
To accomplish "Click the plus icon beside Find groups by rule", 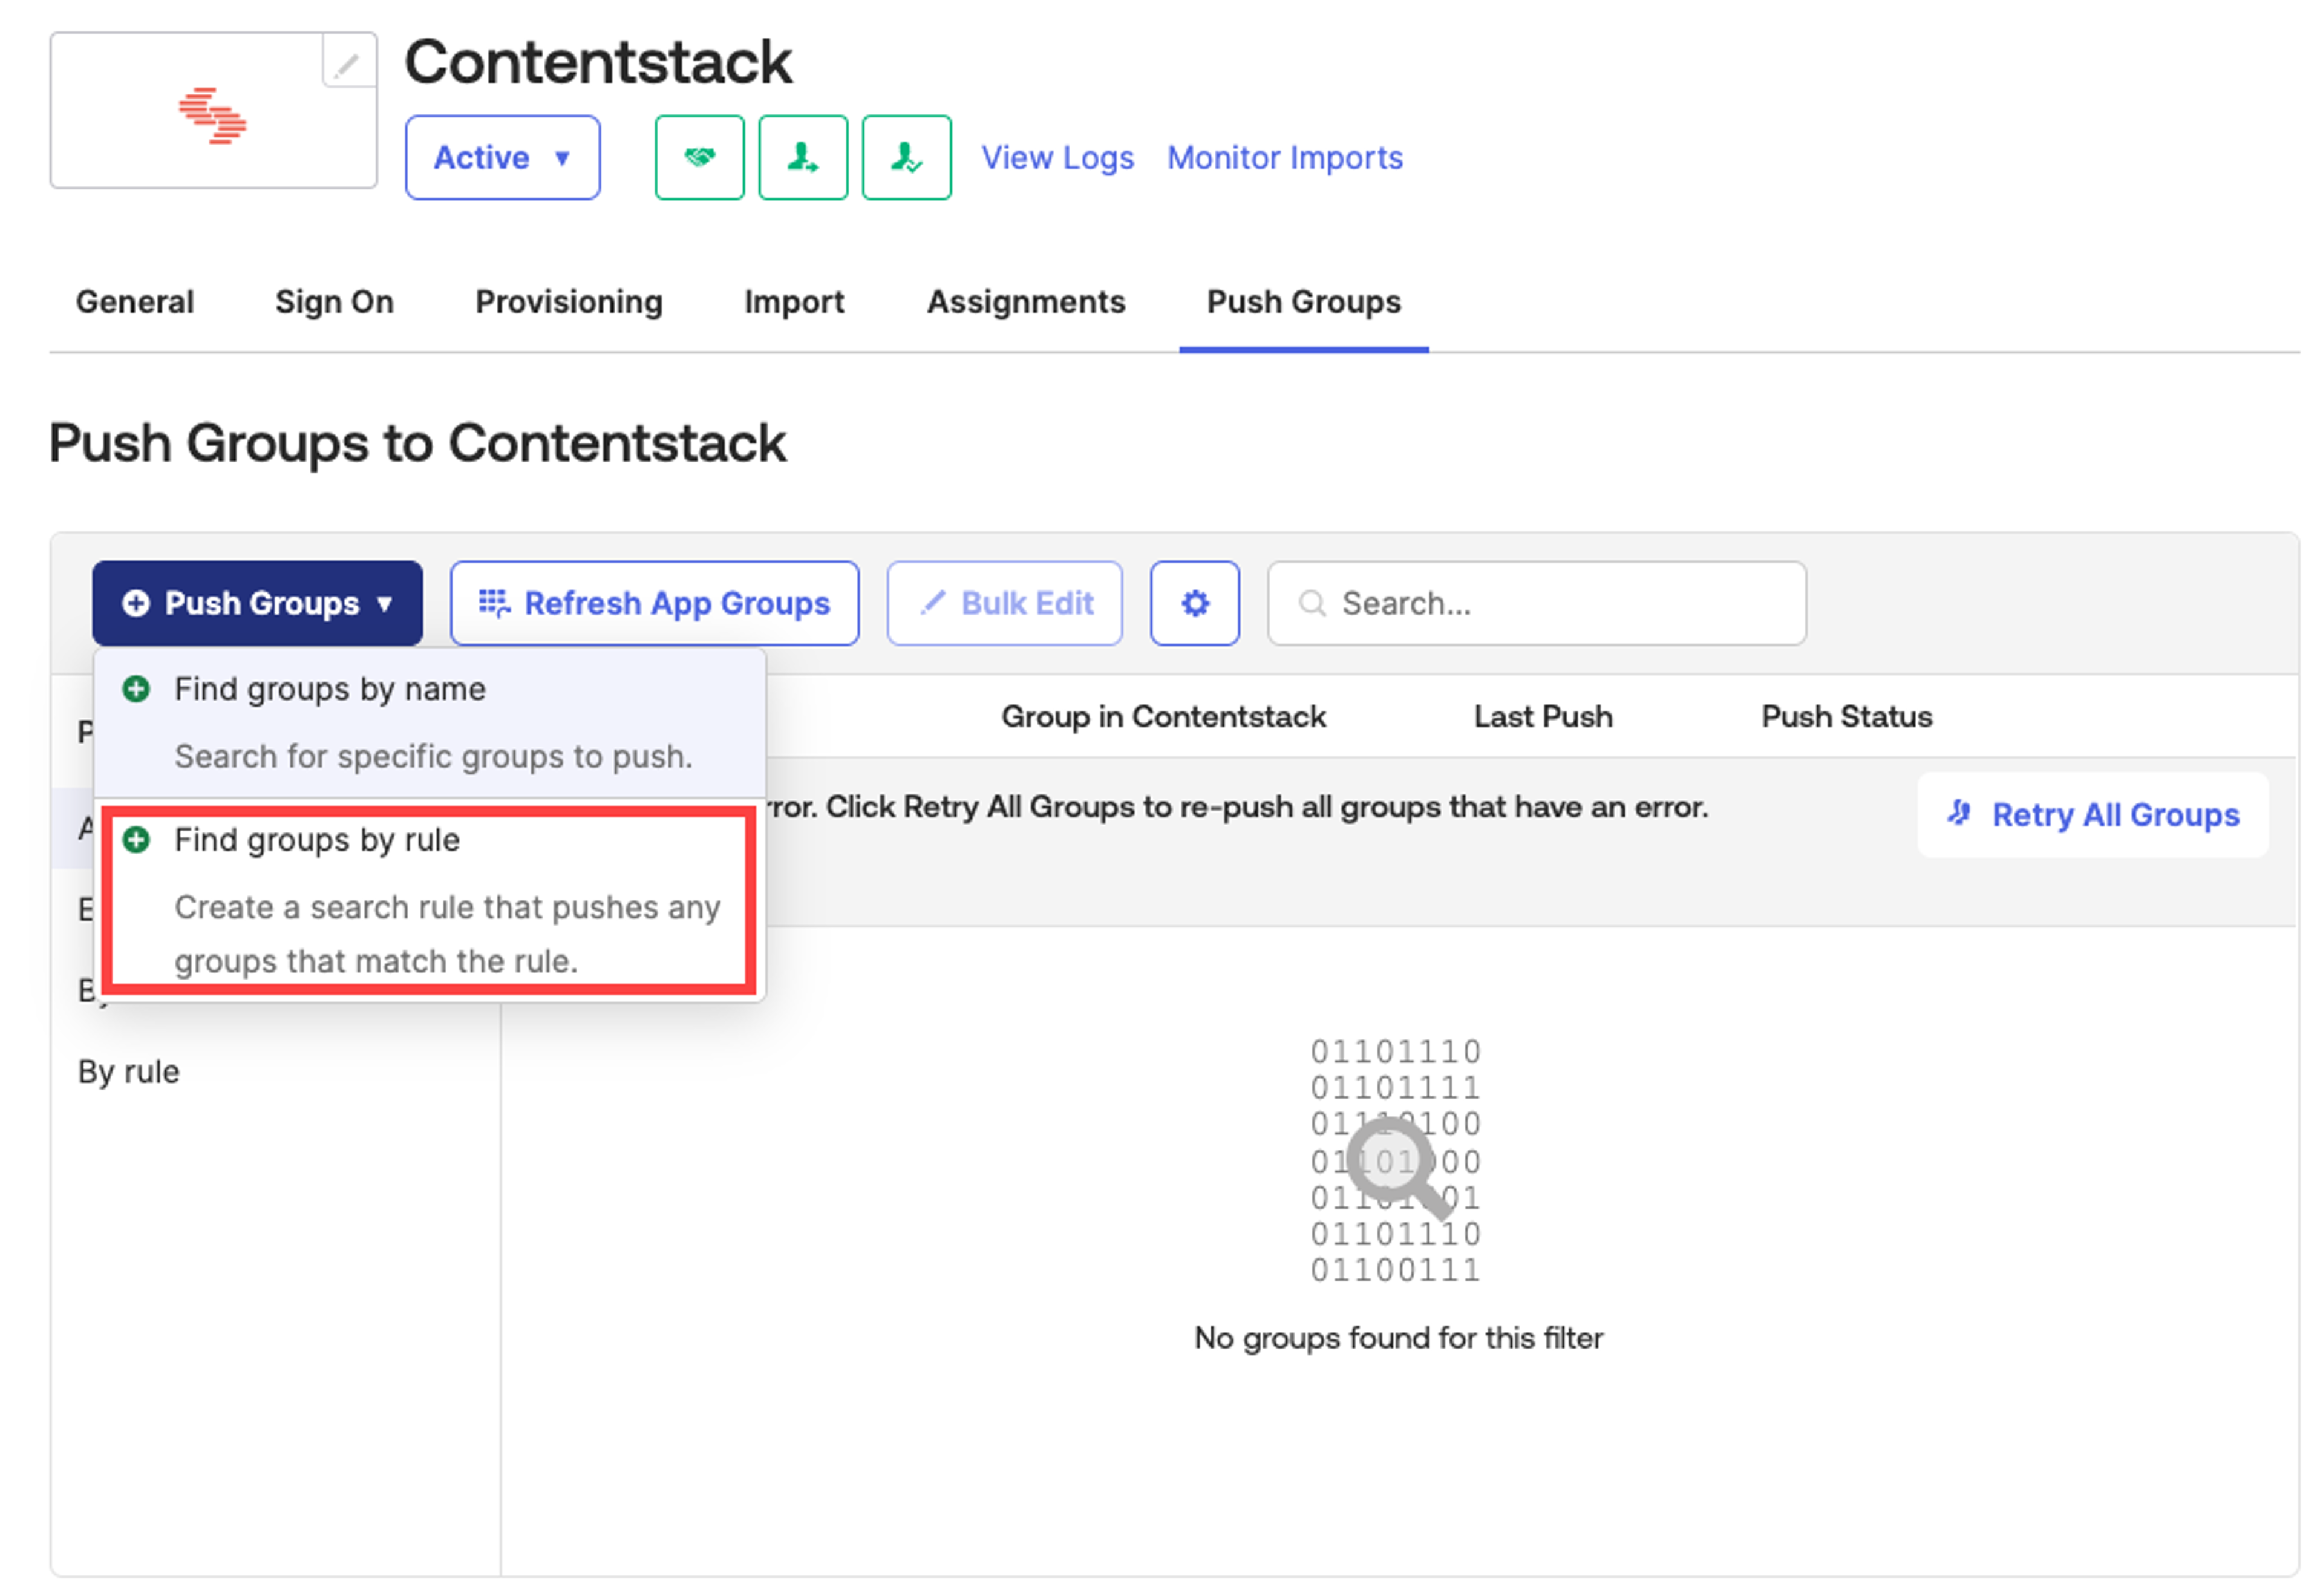I will (x=136, y=840).
